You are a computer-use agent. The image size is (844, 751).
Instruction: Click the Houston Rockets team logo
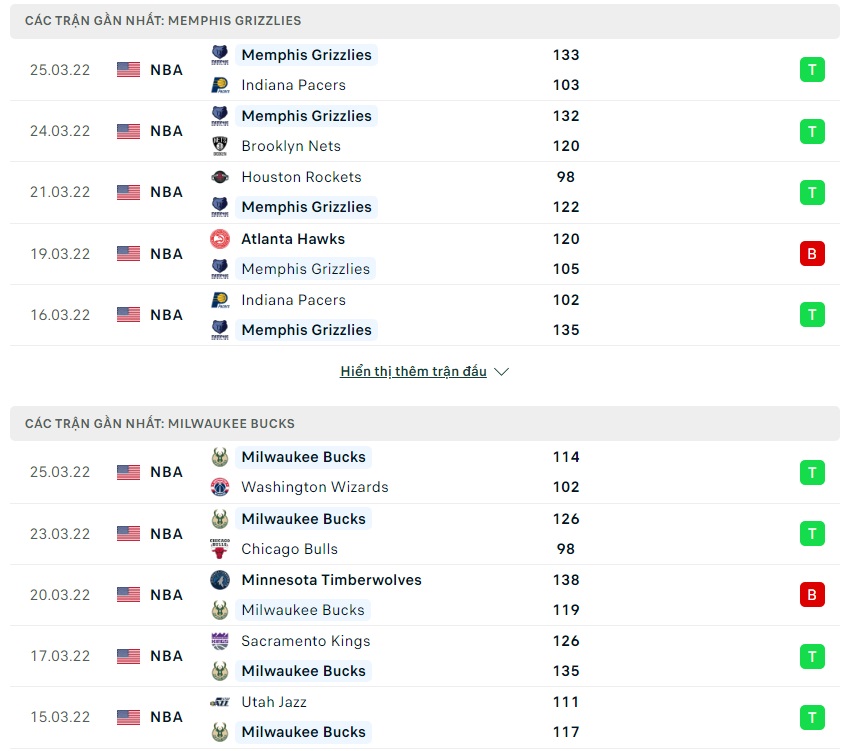tap(220, 177)
